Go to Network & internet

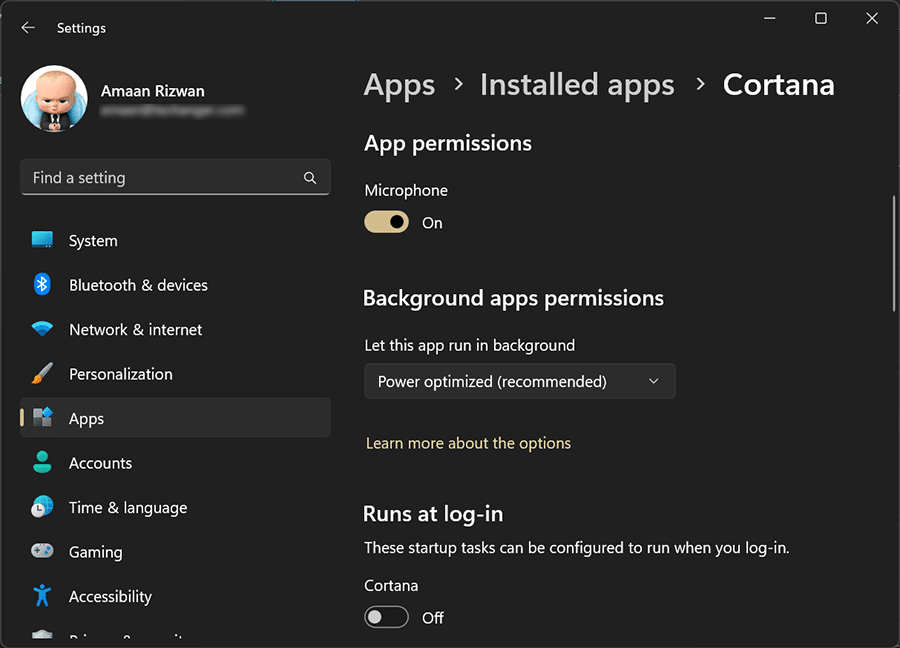pos(175,329)
